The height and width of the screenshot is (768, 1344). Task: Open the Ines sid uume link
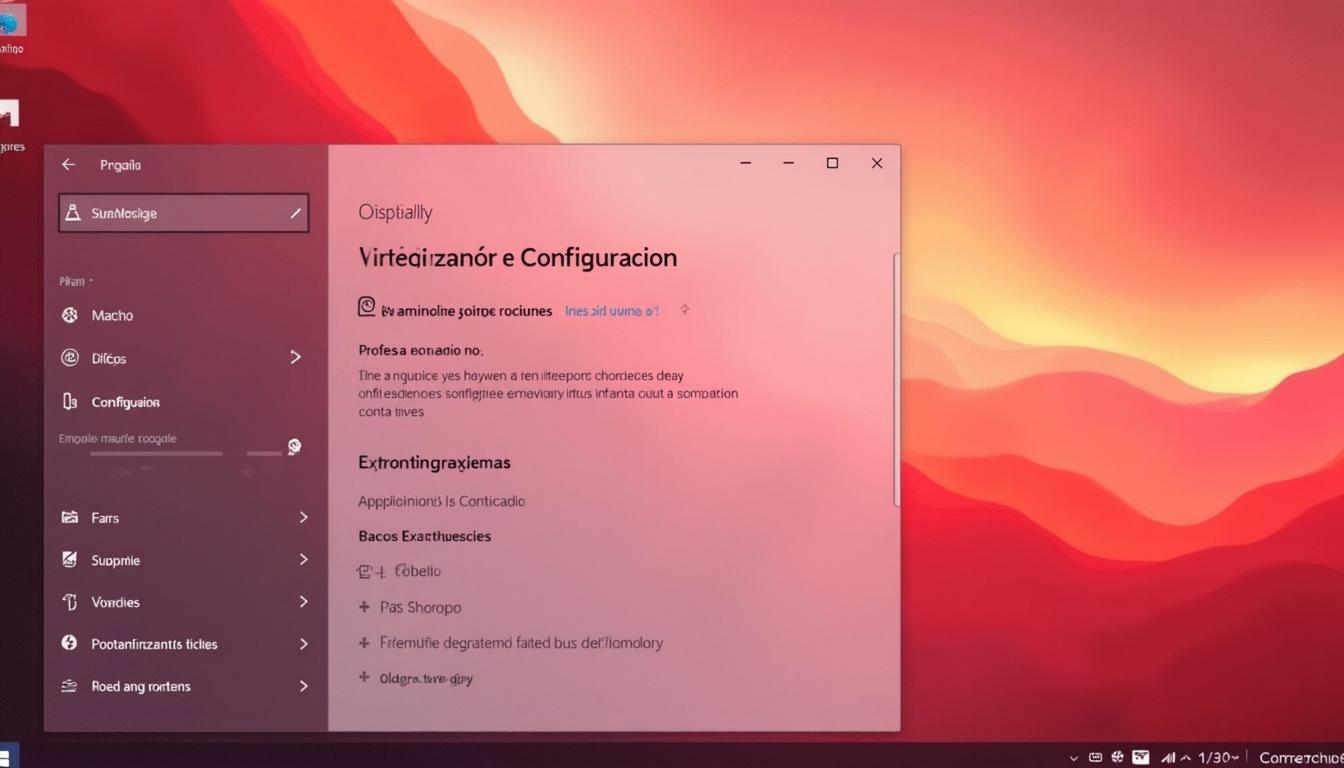pos(610,311)
